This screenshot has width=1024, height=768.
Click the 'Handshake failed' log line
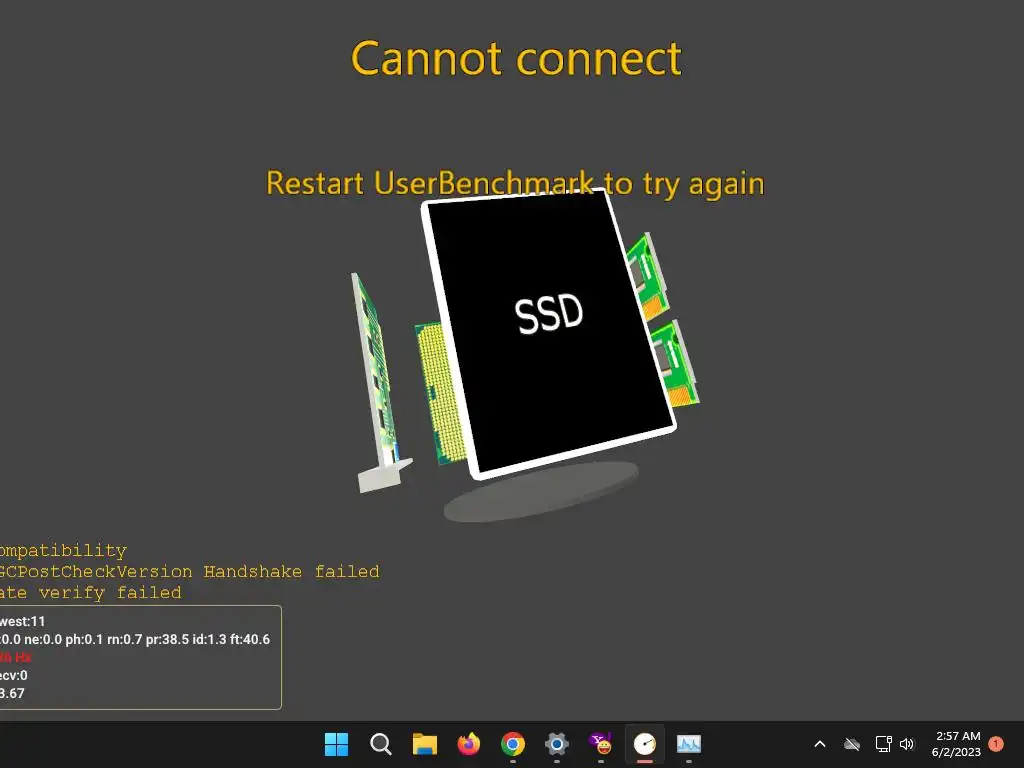tap(189, 571)
